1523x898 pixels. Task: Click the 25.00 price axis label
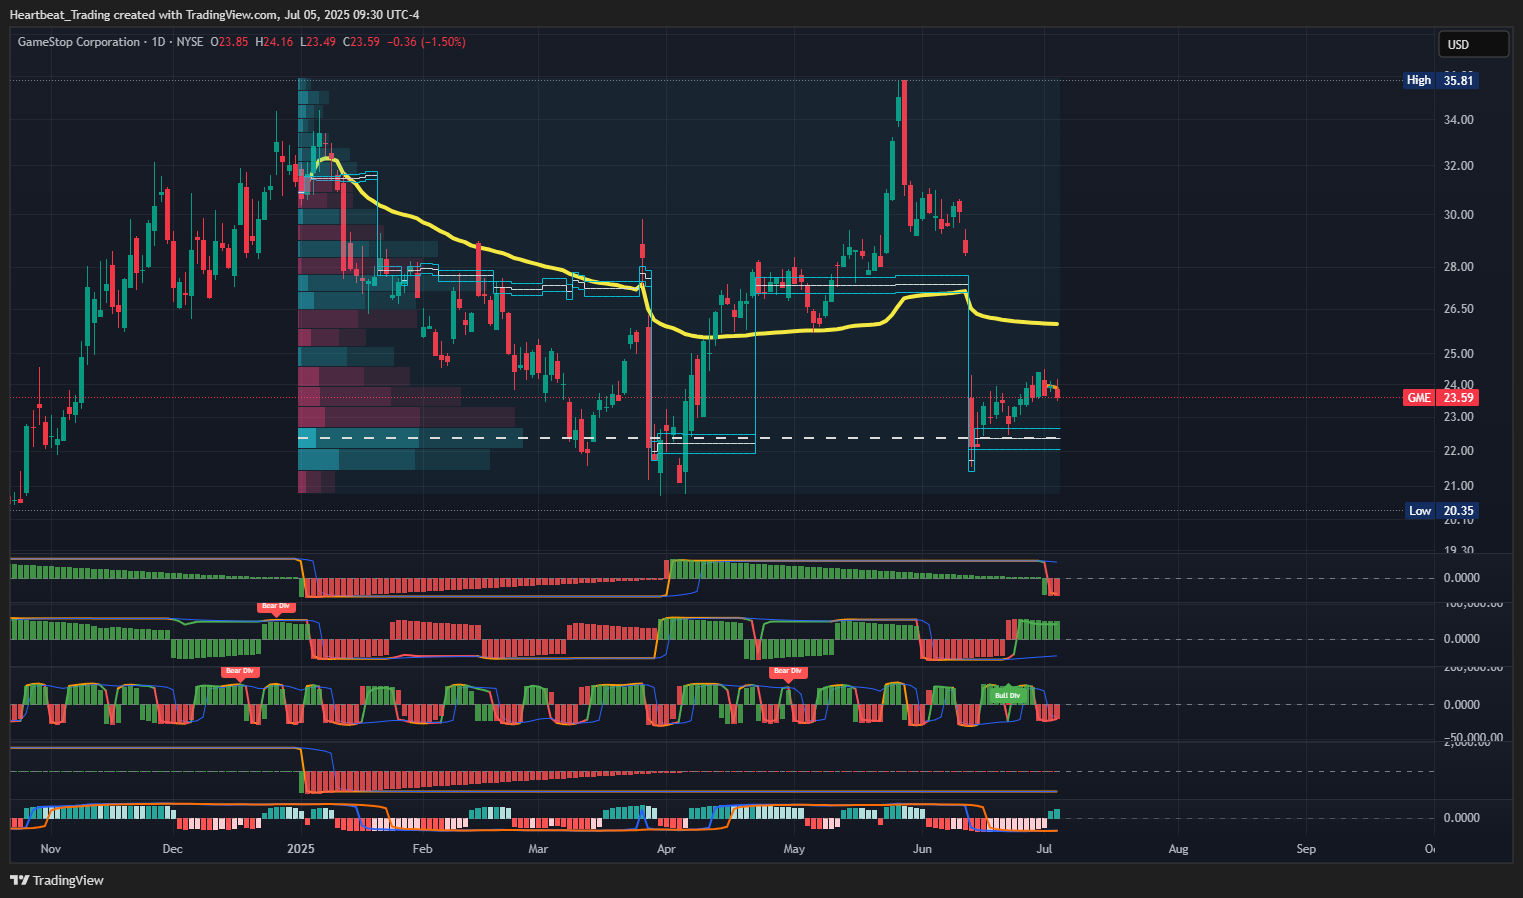point(1459,354)
